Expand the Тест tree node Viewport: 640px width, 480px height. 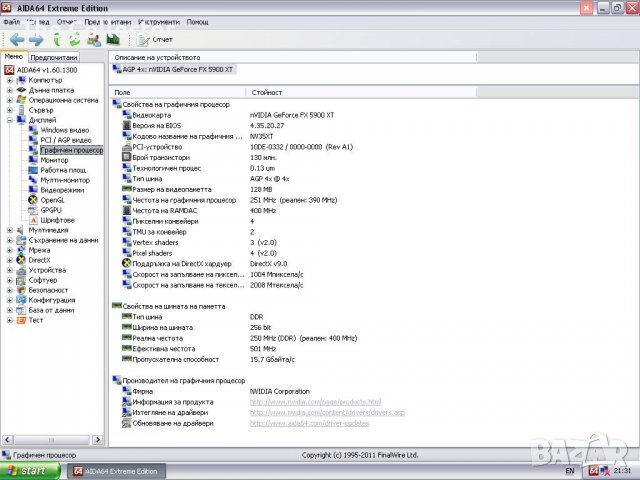coord(9,320)
